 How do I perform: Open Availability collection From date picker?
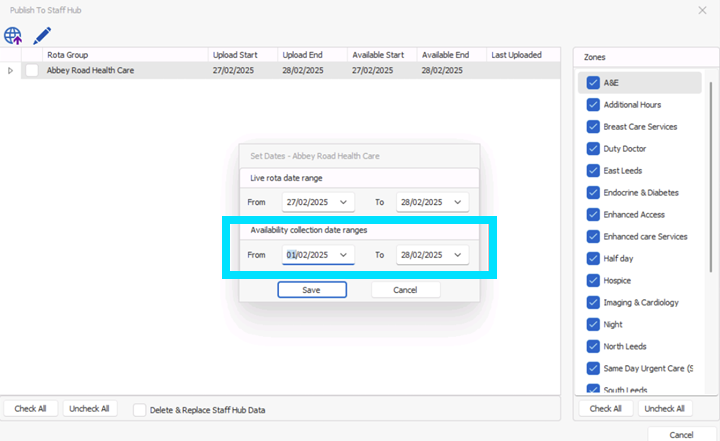click(x=345, y=255)
